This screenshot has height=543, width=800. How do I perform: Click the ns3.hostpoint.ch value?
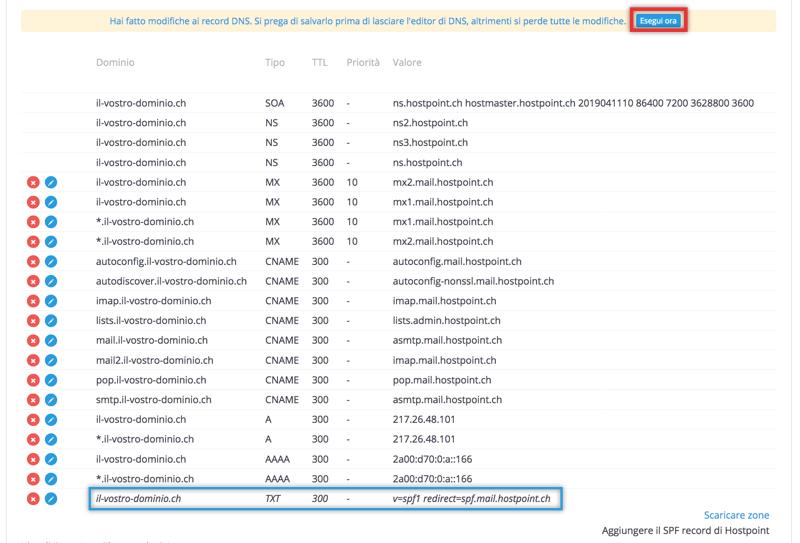point(430,143)
